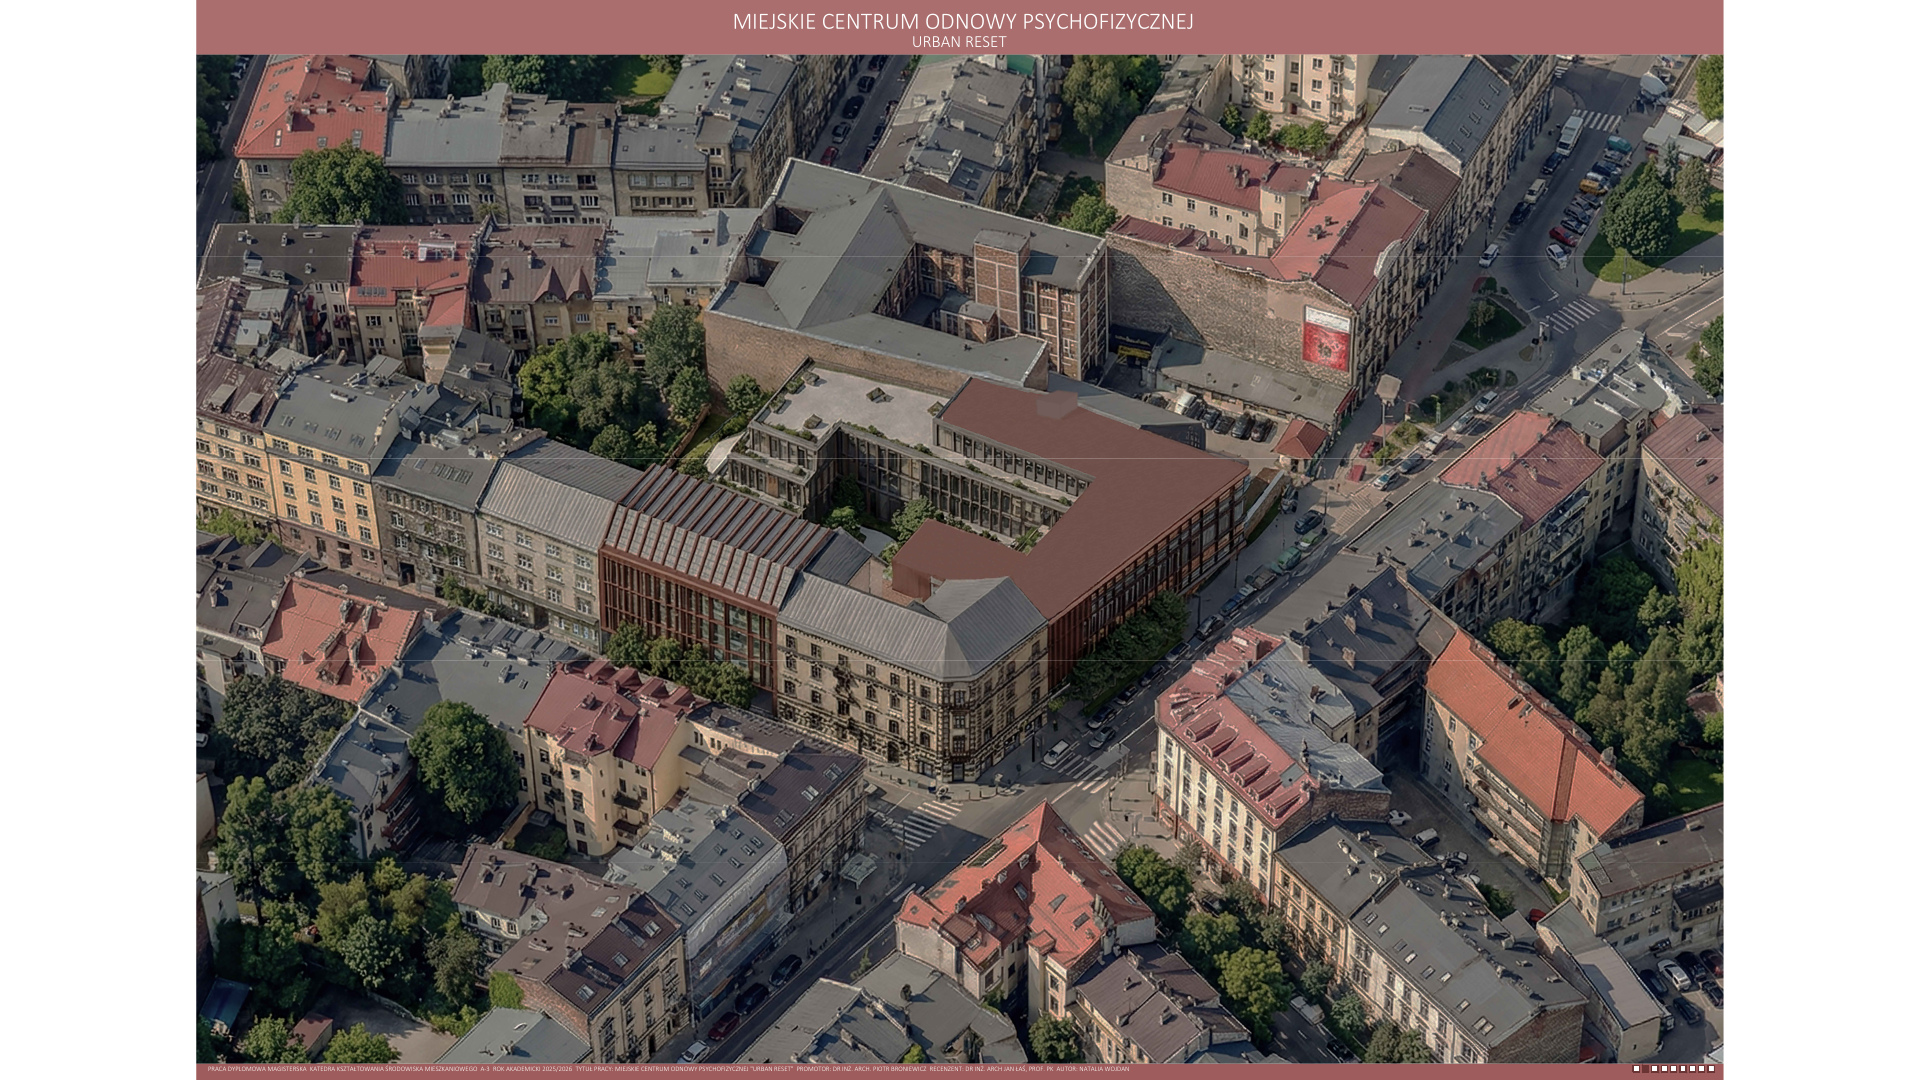This screenshot has height=1080, width=1920.
Task: Click the zebra crossing at street intersection
Action: (925, 822)
